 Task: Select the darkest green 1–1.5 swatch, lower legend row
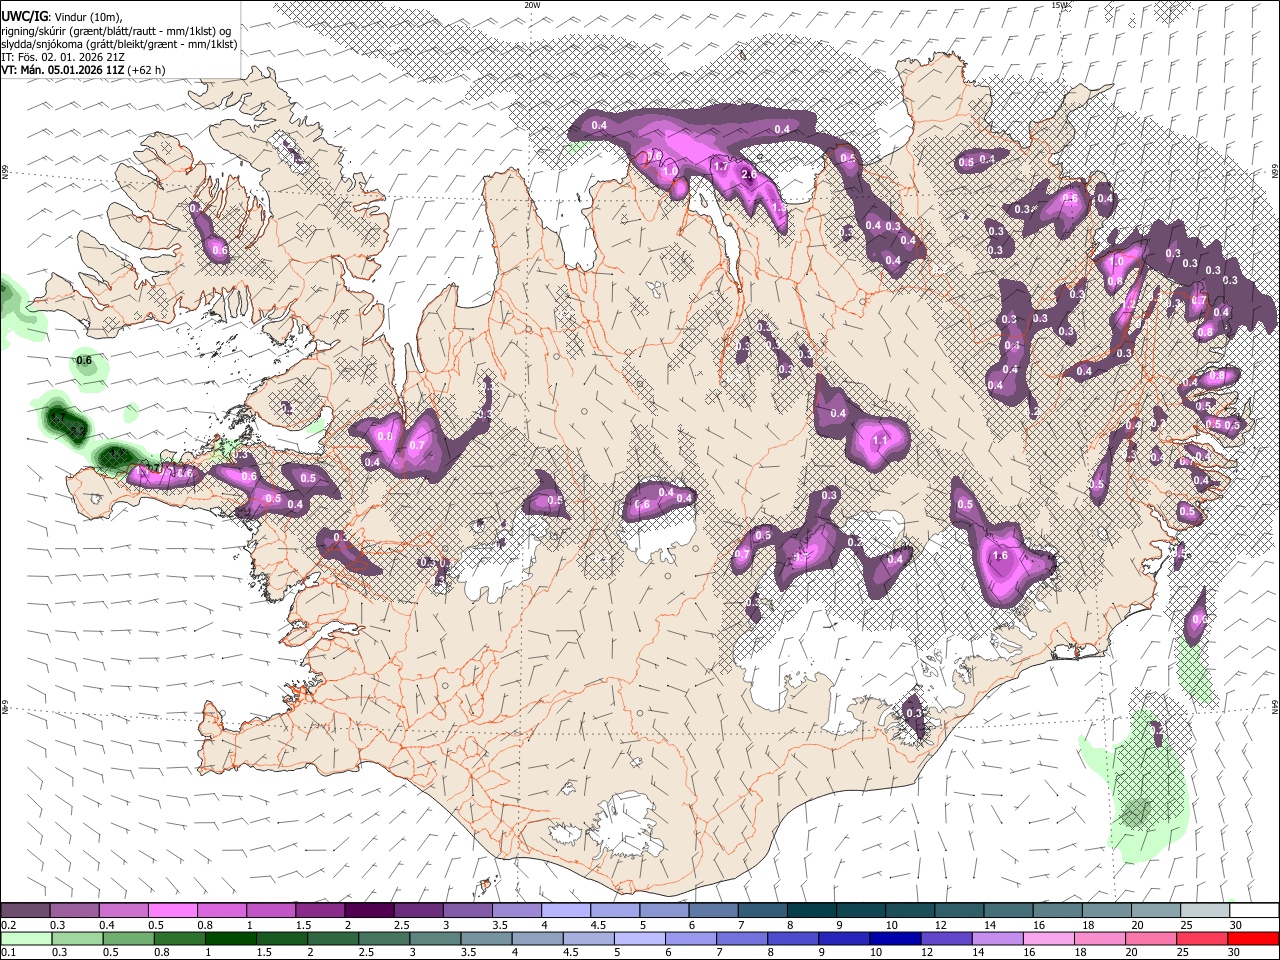[x=230, y=939]
